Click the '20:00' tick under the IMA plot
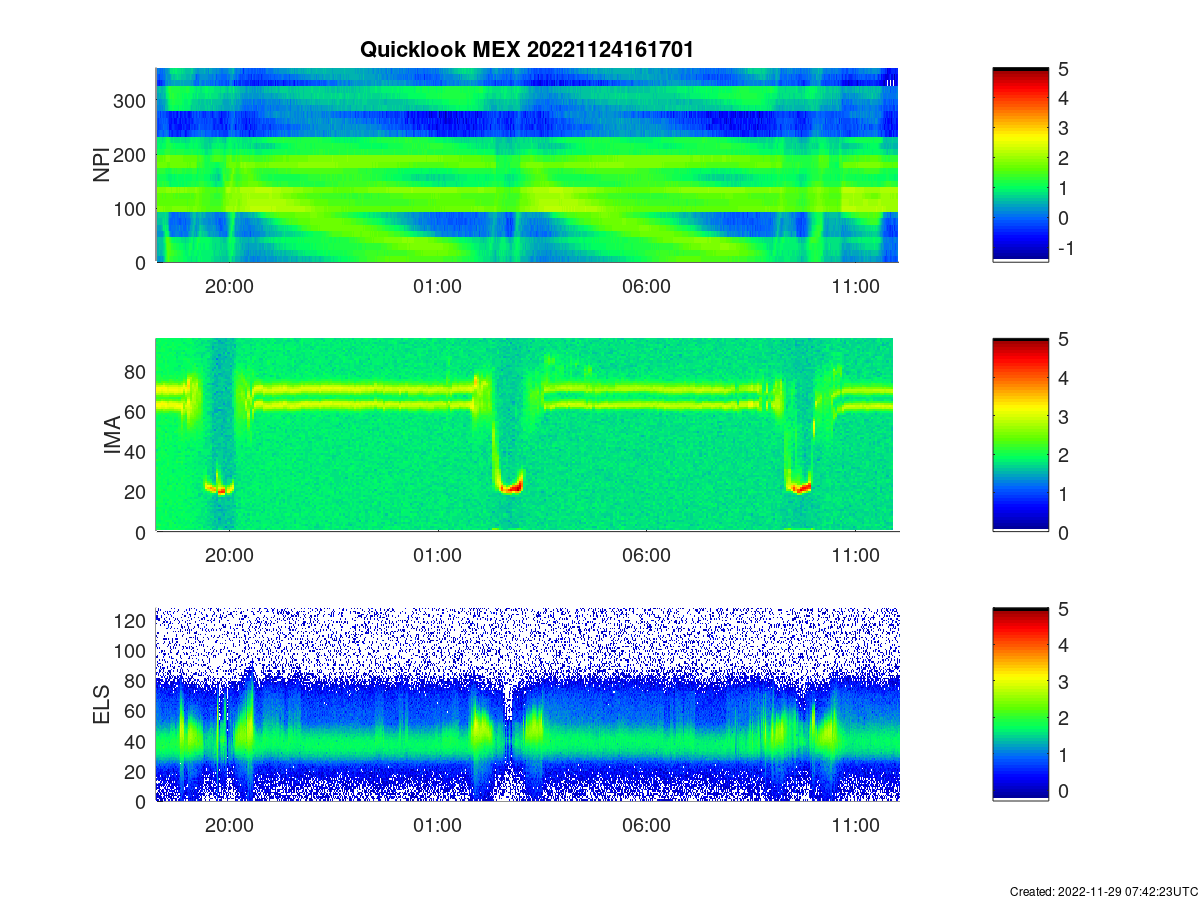The image size is (1200, 900). tap(229, 556)
